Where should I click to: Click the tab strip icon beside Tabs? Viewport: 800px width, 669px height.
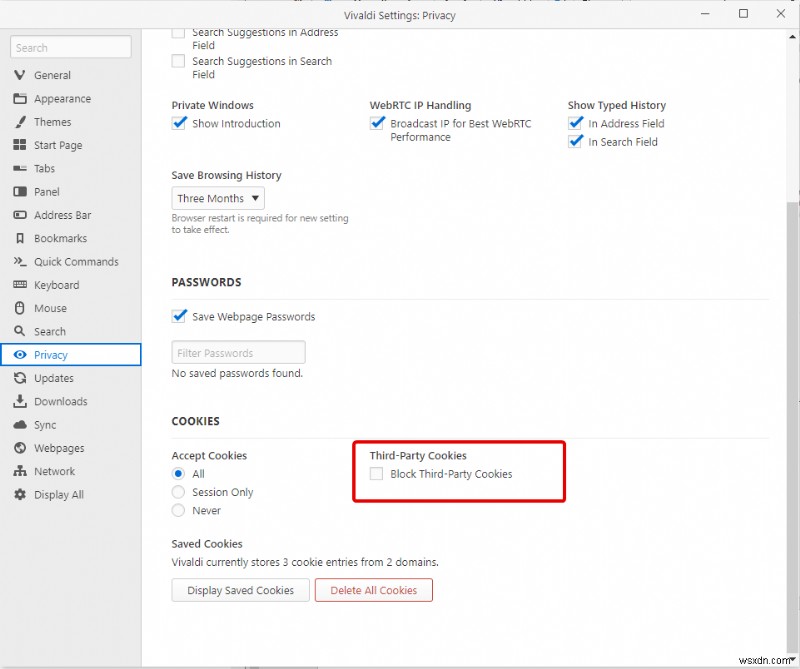point(20,168)
